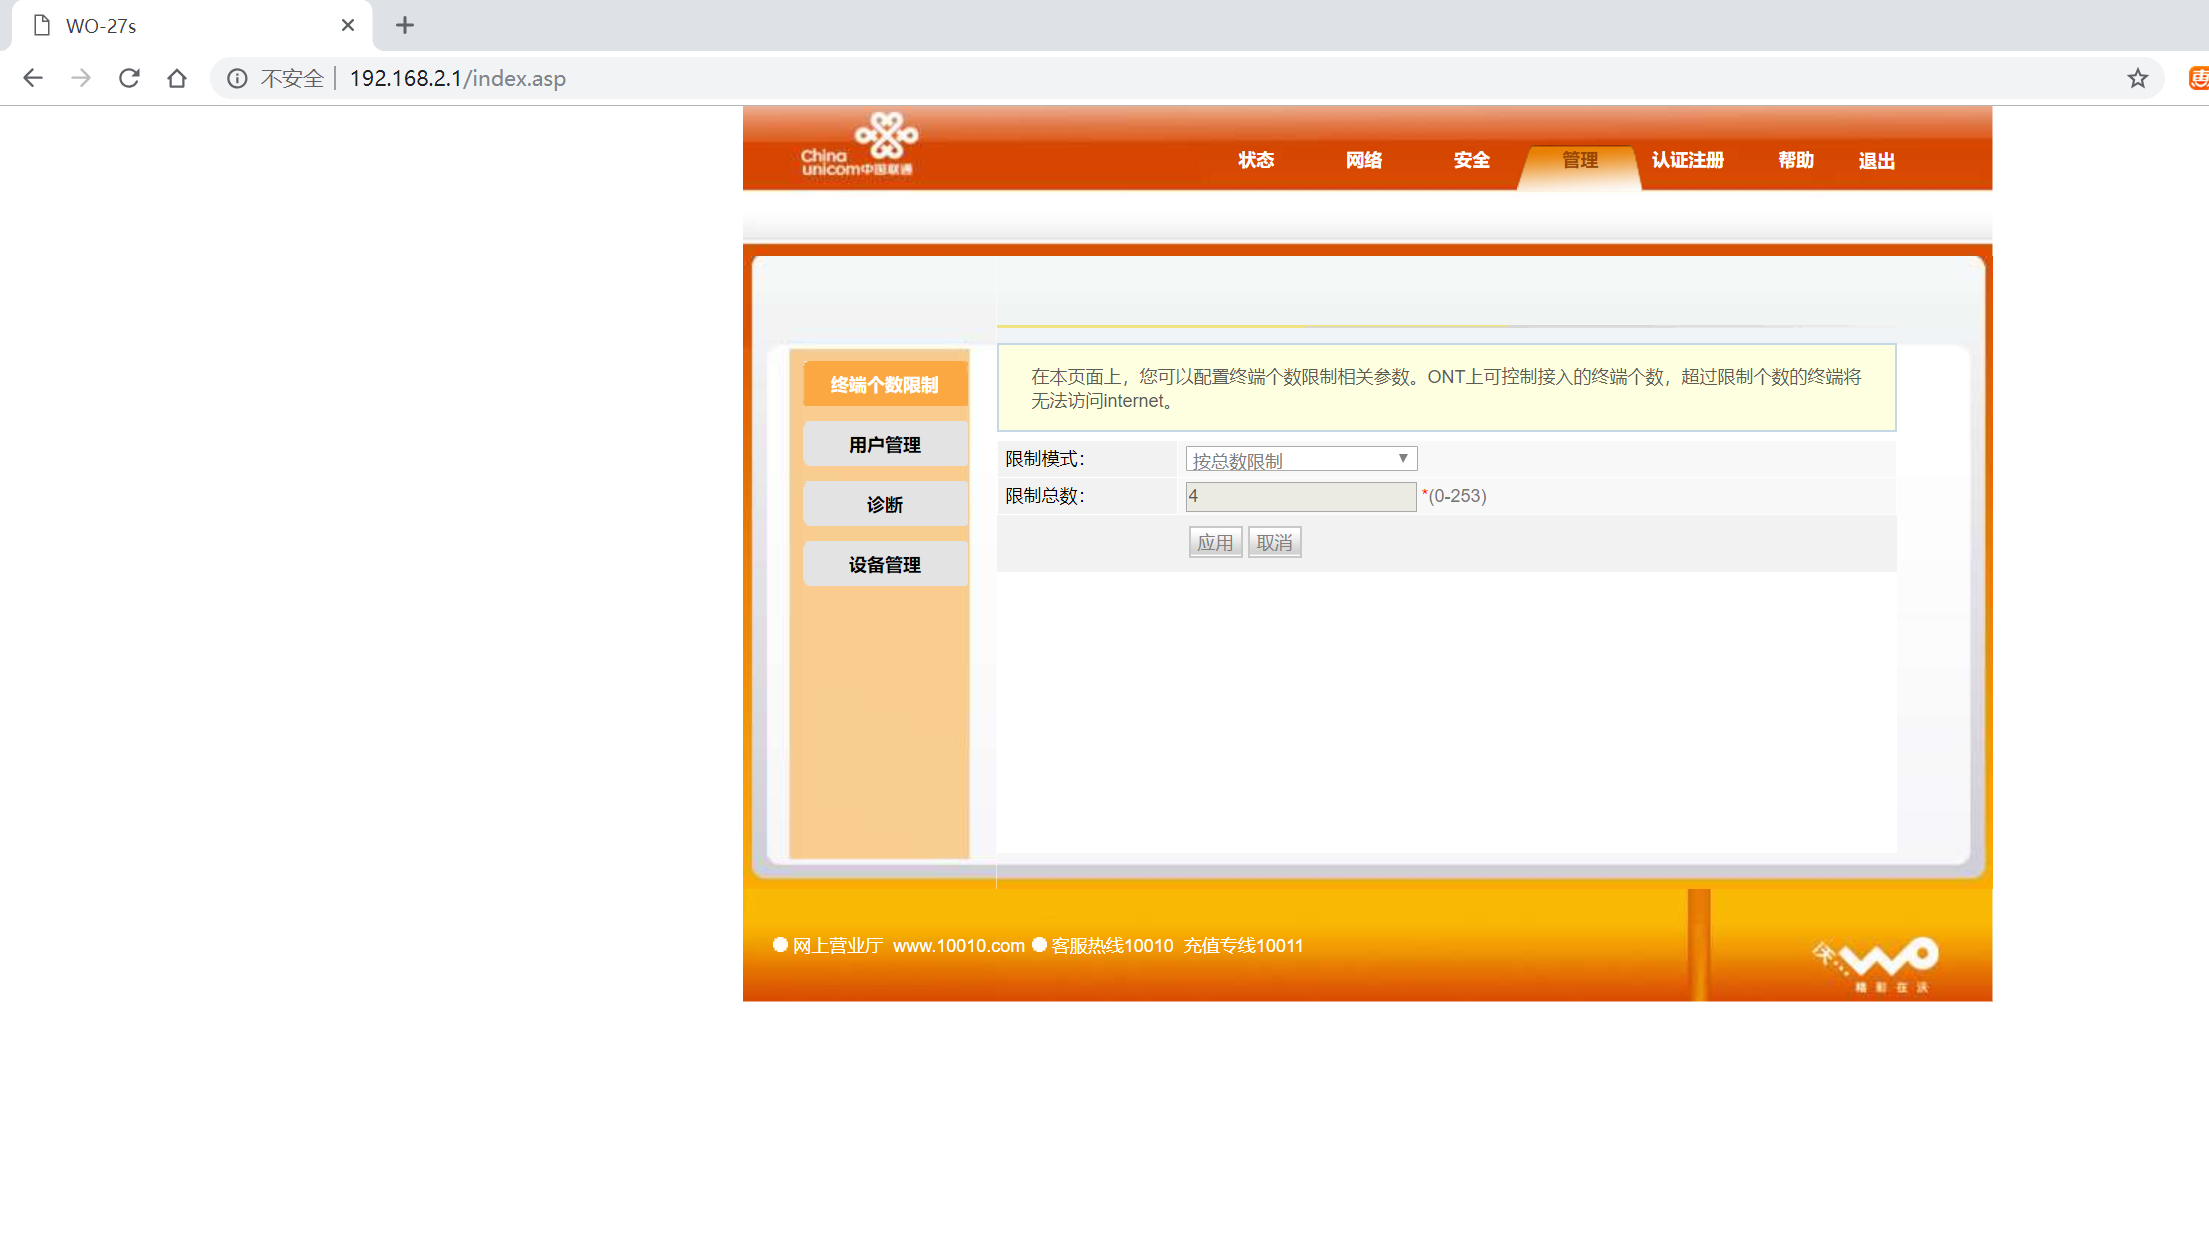Click the WO logo in the footer
This screenshot has height=1255, width=2209.
[1876, 964]
